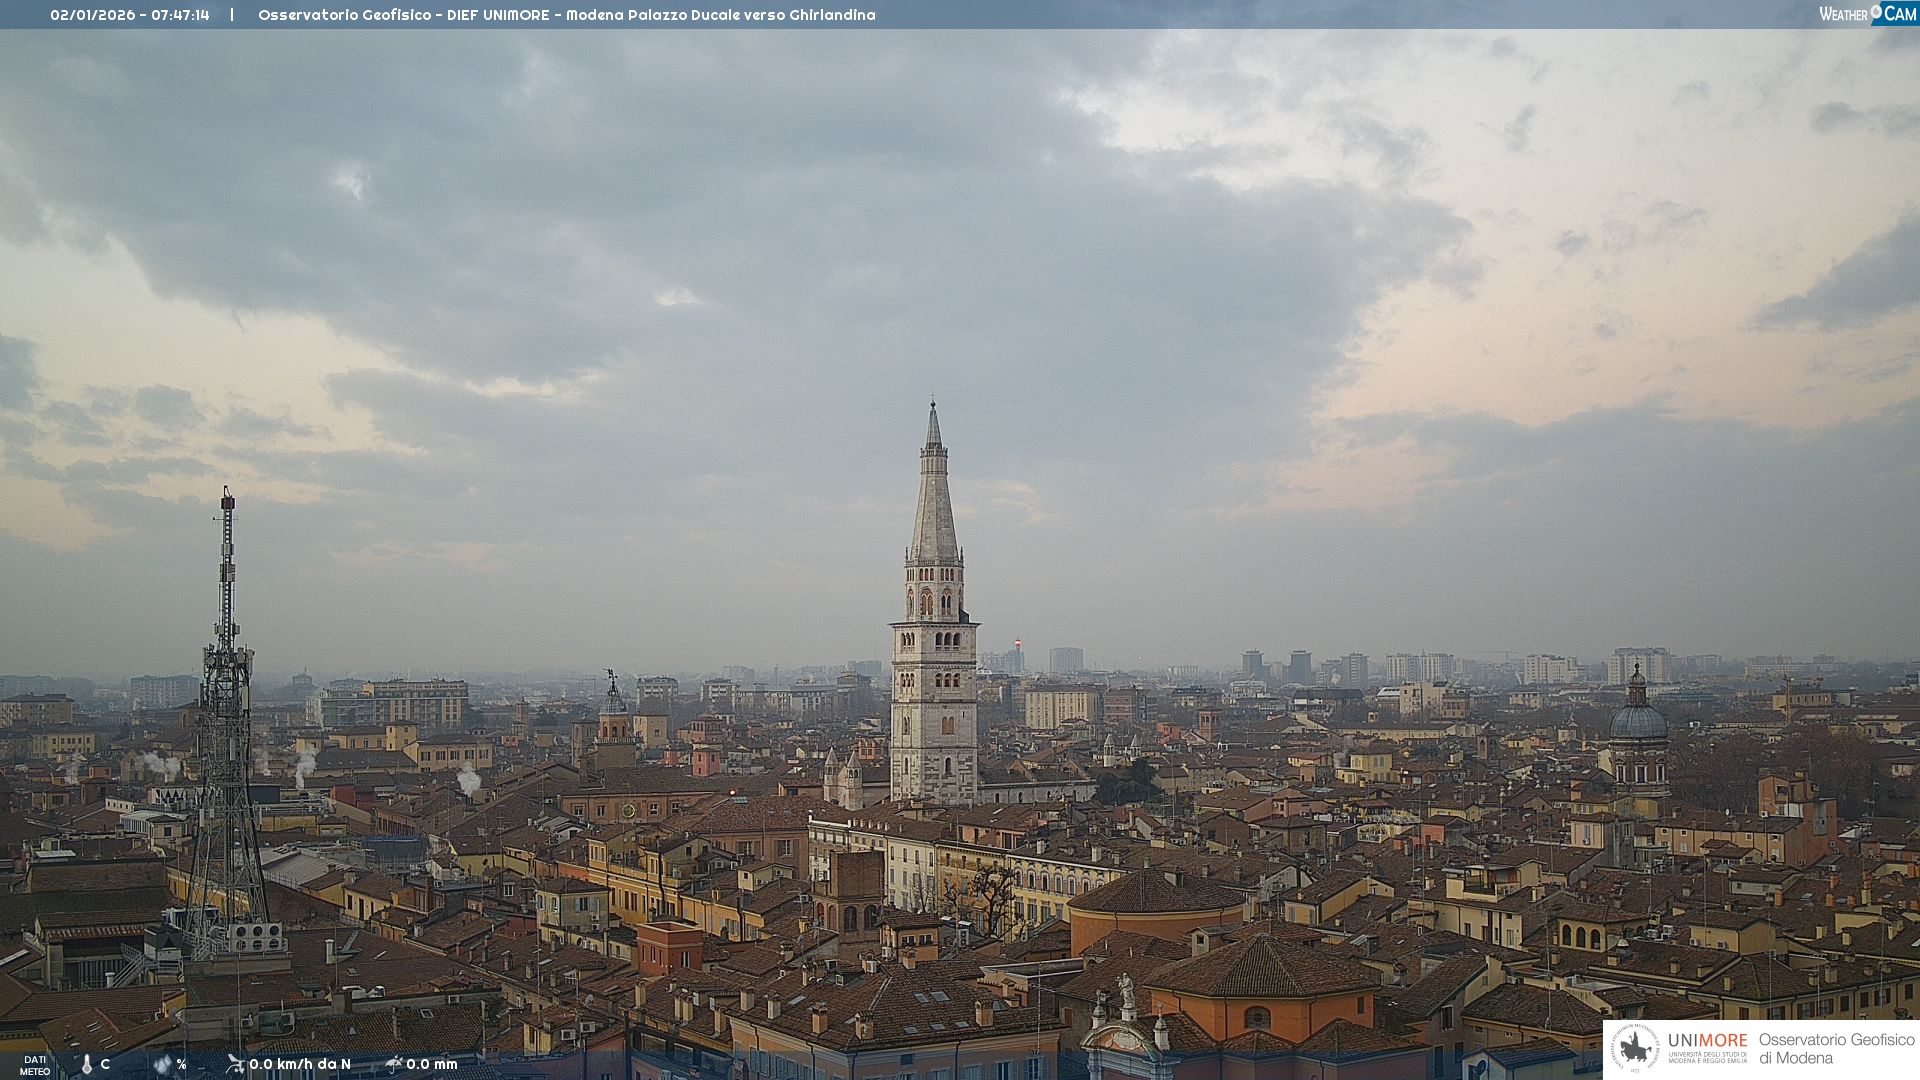Viewport: 1920px width, 1080px height.
Task: Click the round UNIMORE university seal
Action: [x=1635, y=1048]
